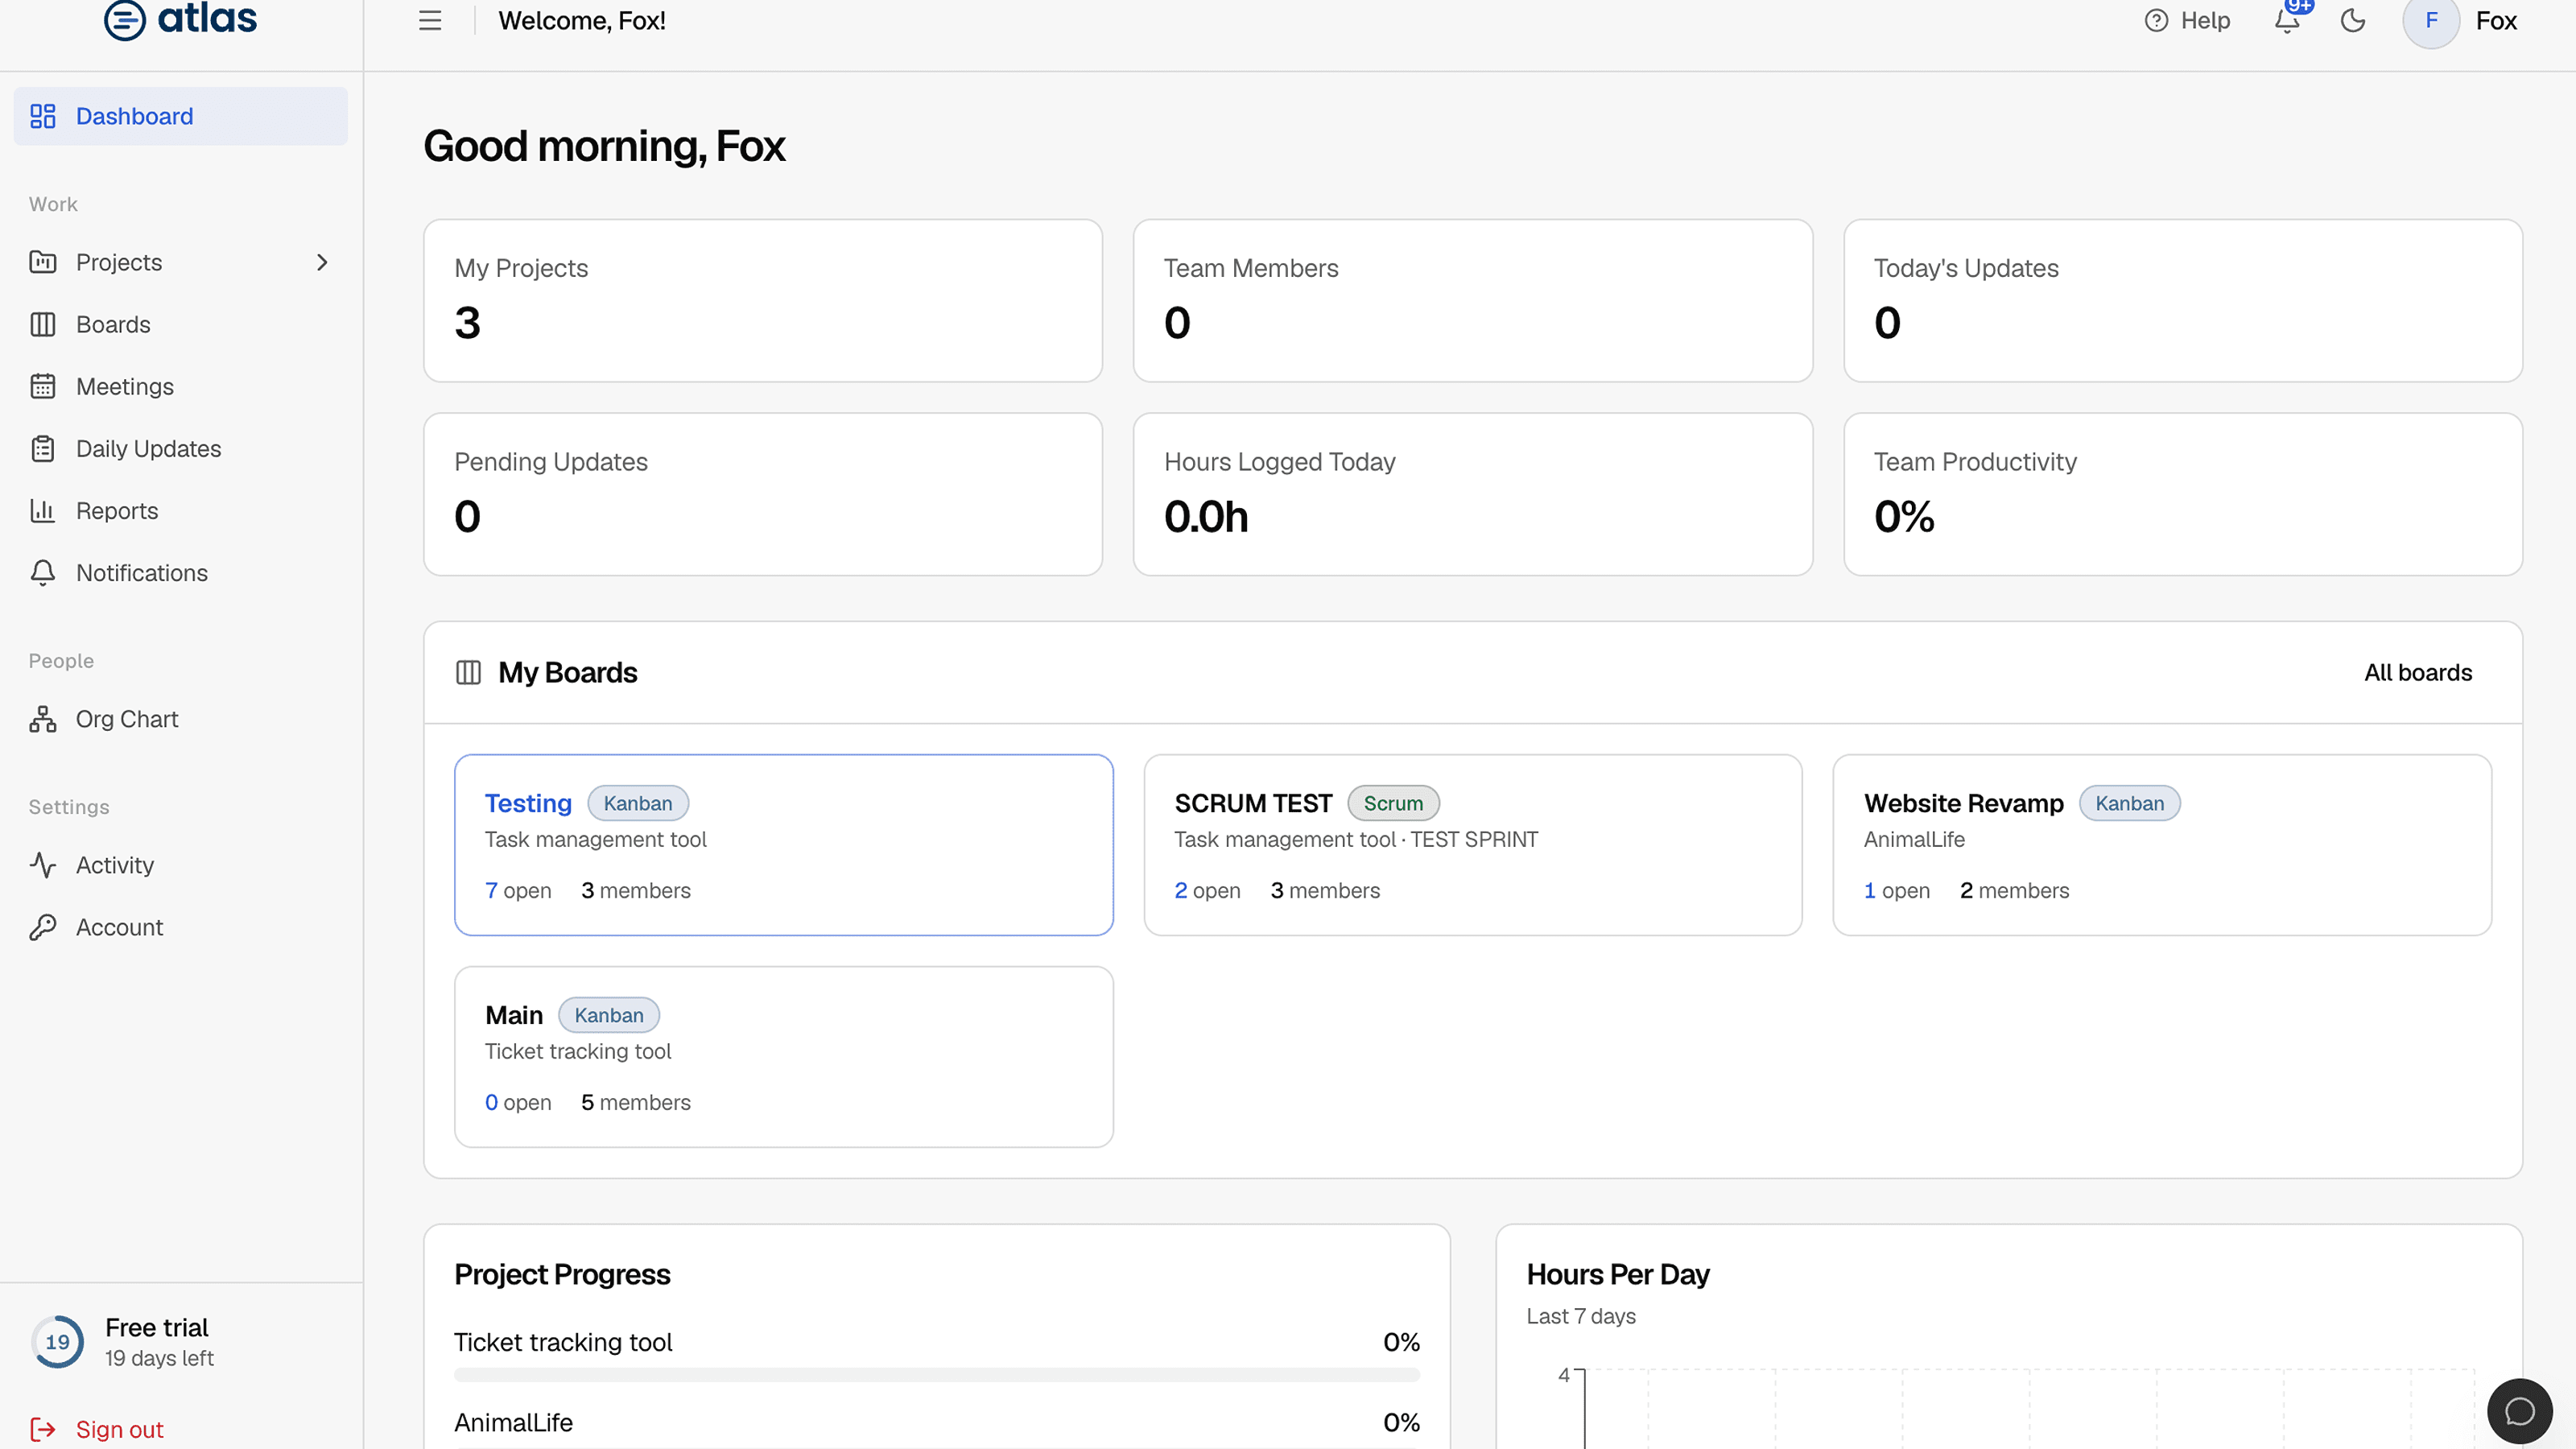Expand the Projects chevron arrow
This screenshot has width=2576, height=1449.
point(322,262)
